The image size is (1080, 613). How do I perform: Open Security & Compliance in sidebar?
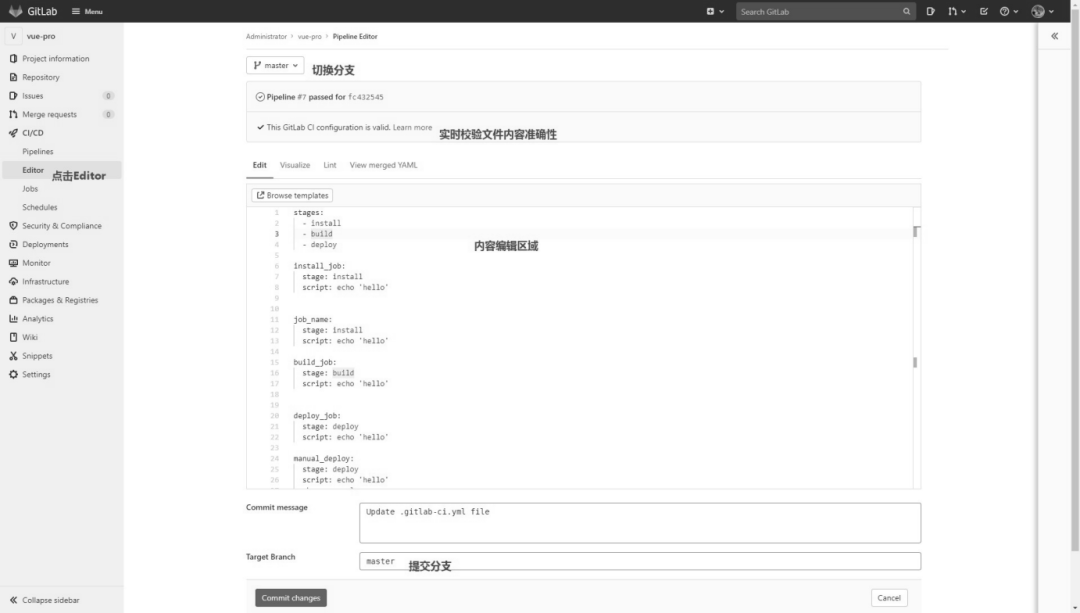(62, 226)
